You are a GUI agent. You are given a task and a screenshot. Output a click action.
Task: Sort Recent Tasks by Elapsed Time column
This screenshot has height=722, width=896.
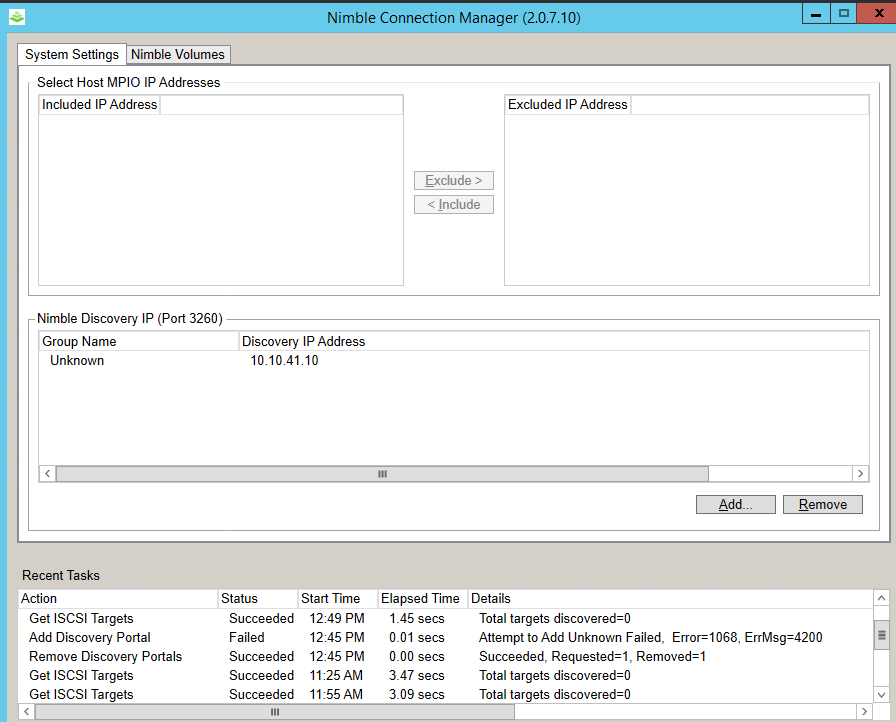pyautogui.click(x=422, y=598)
